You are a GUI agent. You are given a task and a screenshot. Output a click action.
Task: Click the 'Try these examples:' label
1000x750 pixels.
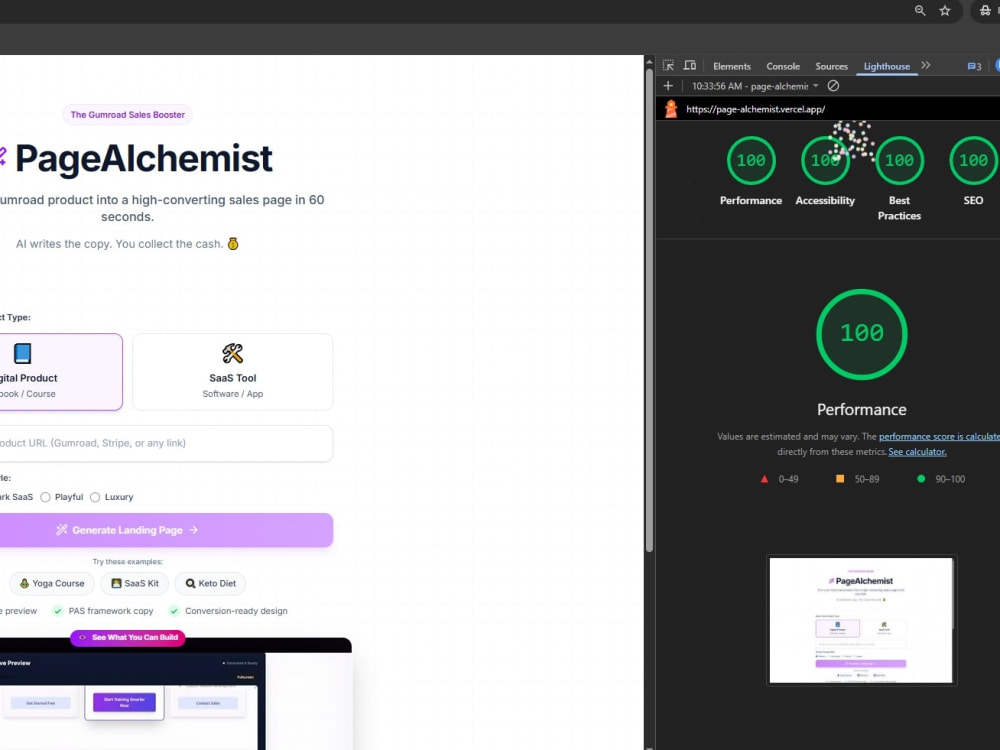click(x=128, y=562)
